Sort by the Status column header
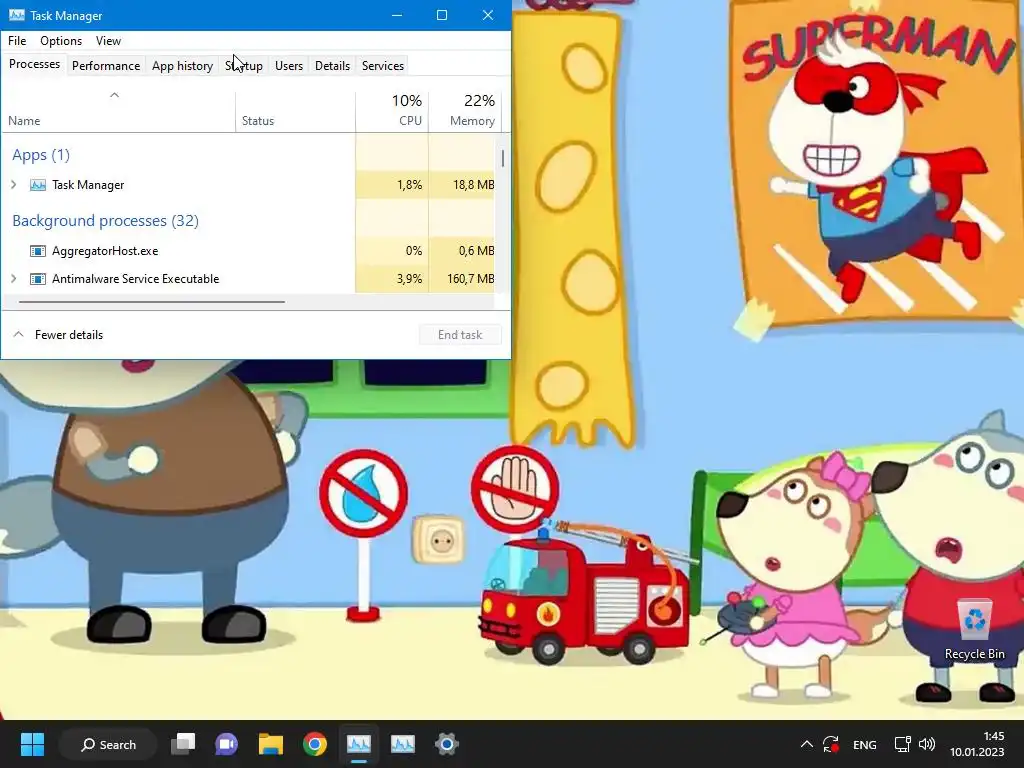Image resolution: width=1024 pixels, height=768 pixels. click(295, 112)
